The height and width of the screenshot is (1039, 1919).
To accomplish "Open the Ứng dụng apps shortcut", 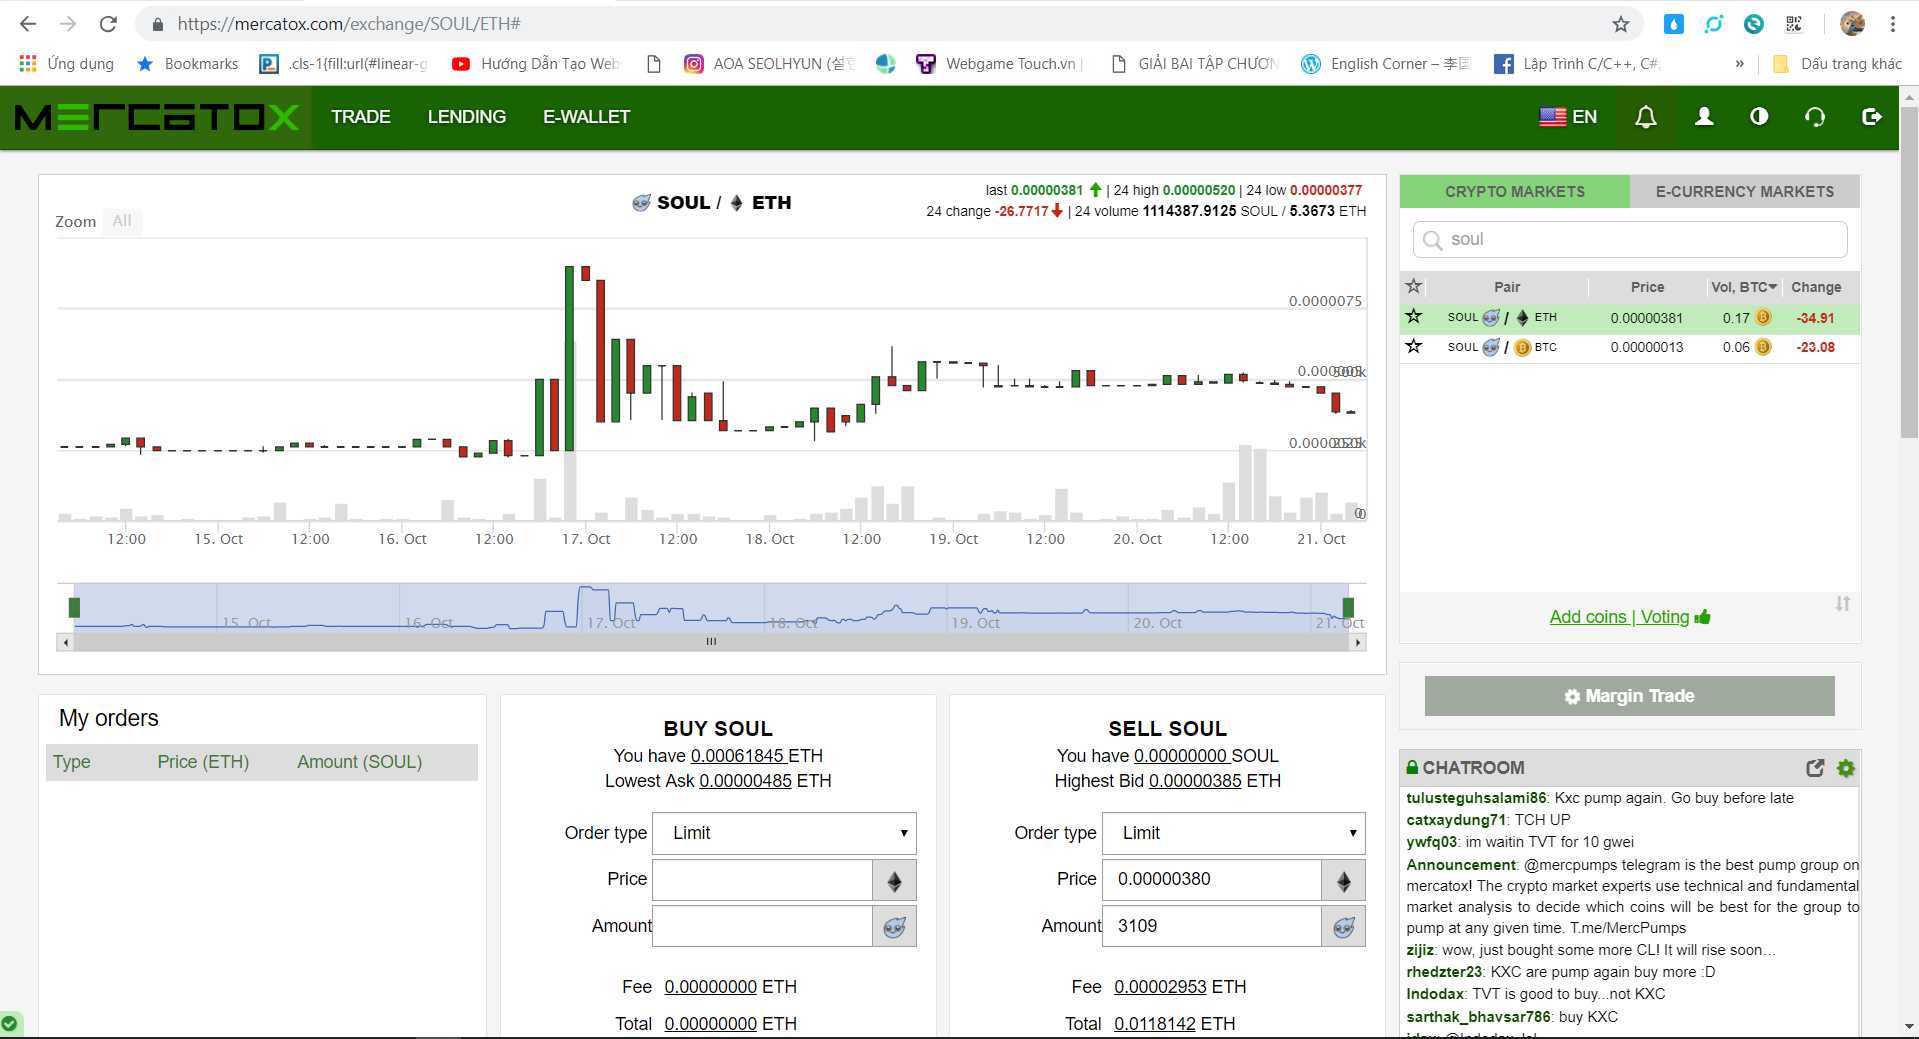I will click(66, 64).
